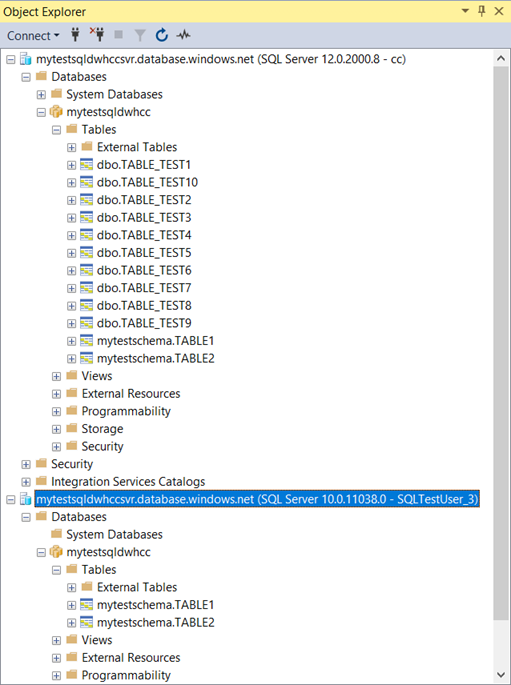Click the Refresh icon in toolbar
Image resolution: width=511 pixels, height=685 pixels.
[162, 35]
